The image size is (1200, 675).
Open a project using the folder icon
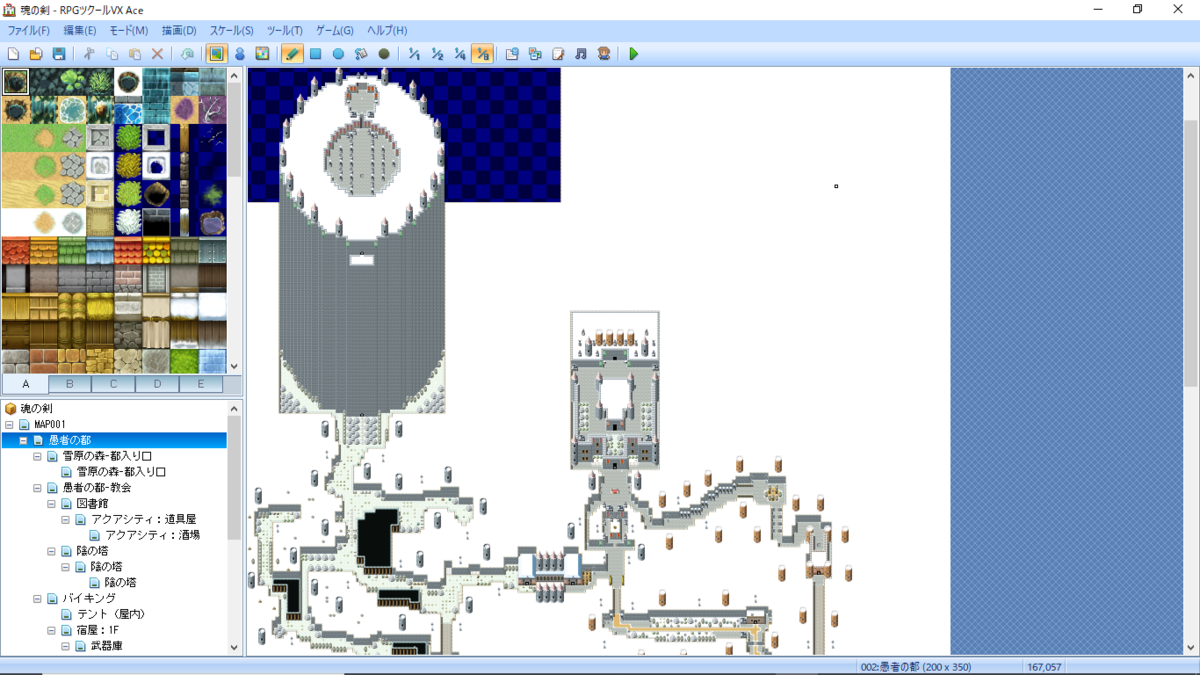(x=36, y=54)
